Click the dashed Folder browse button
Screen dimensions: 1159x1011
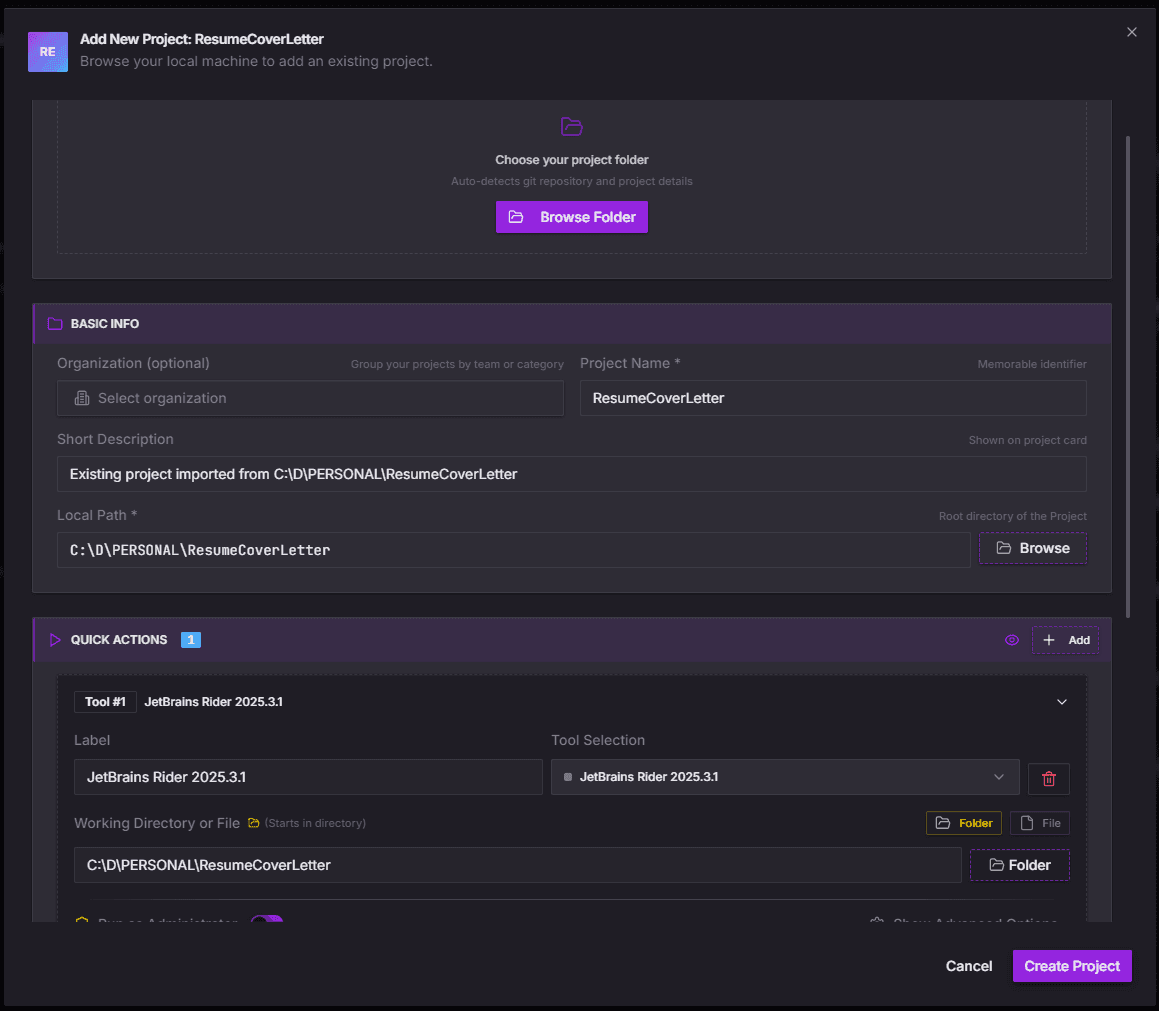click(1019, 865)
